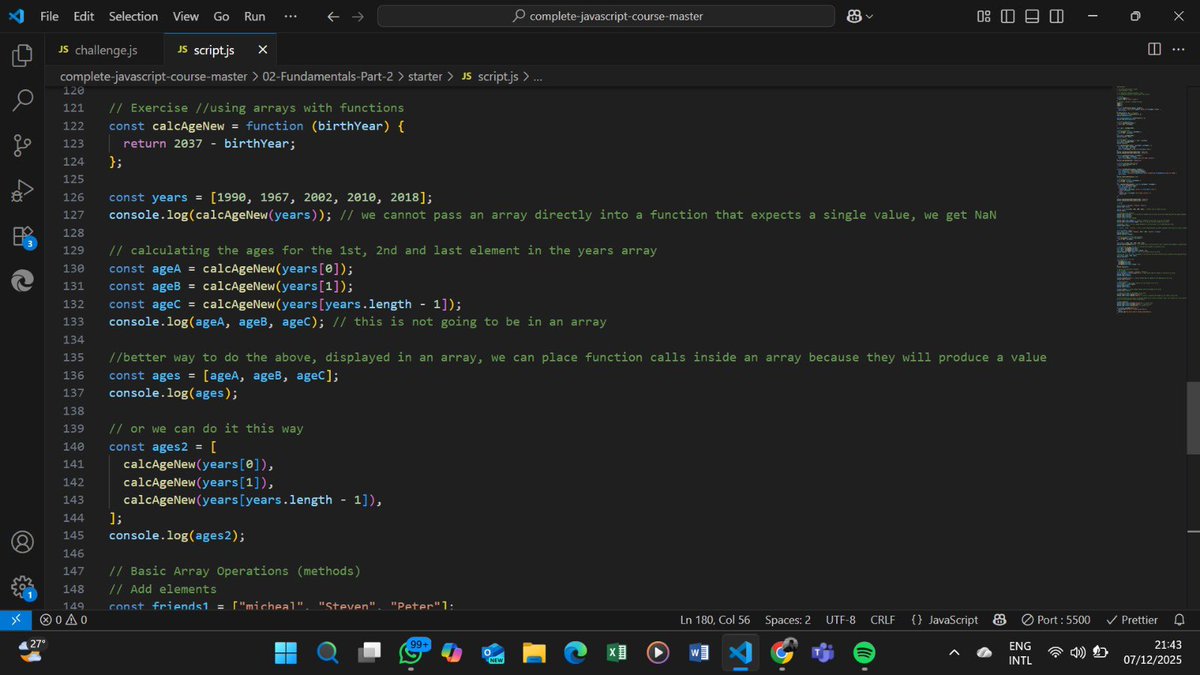Open the View menu

(185, 16)
